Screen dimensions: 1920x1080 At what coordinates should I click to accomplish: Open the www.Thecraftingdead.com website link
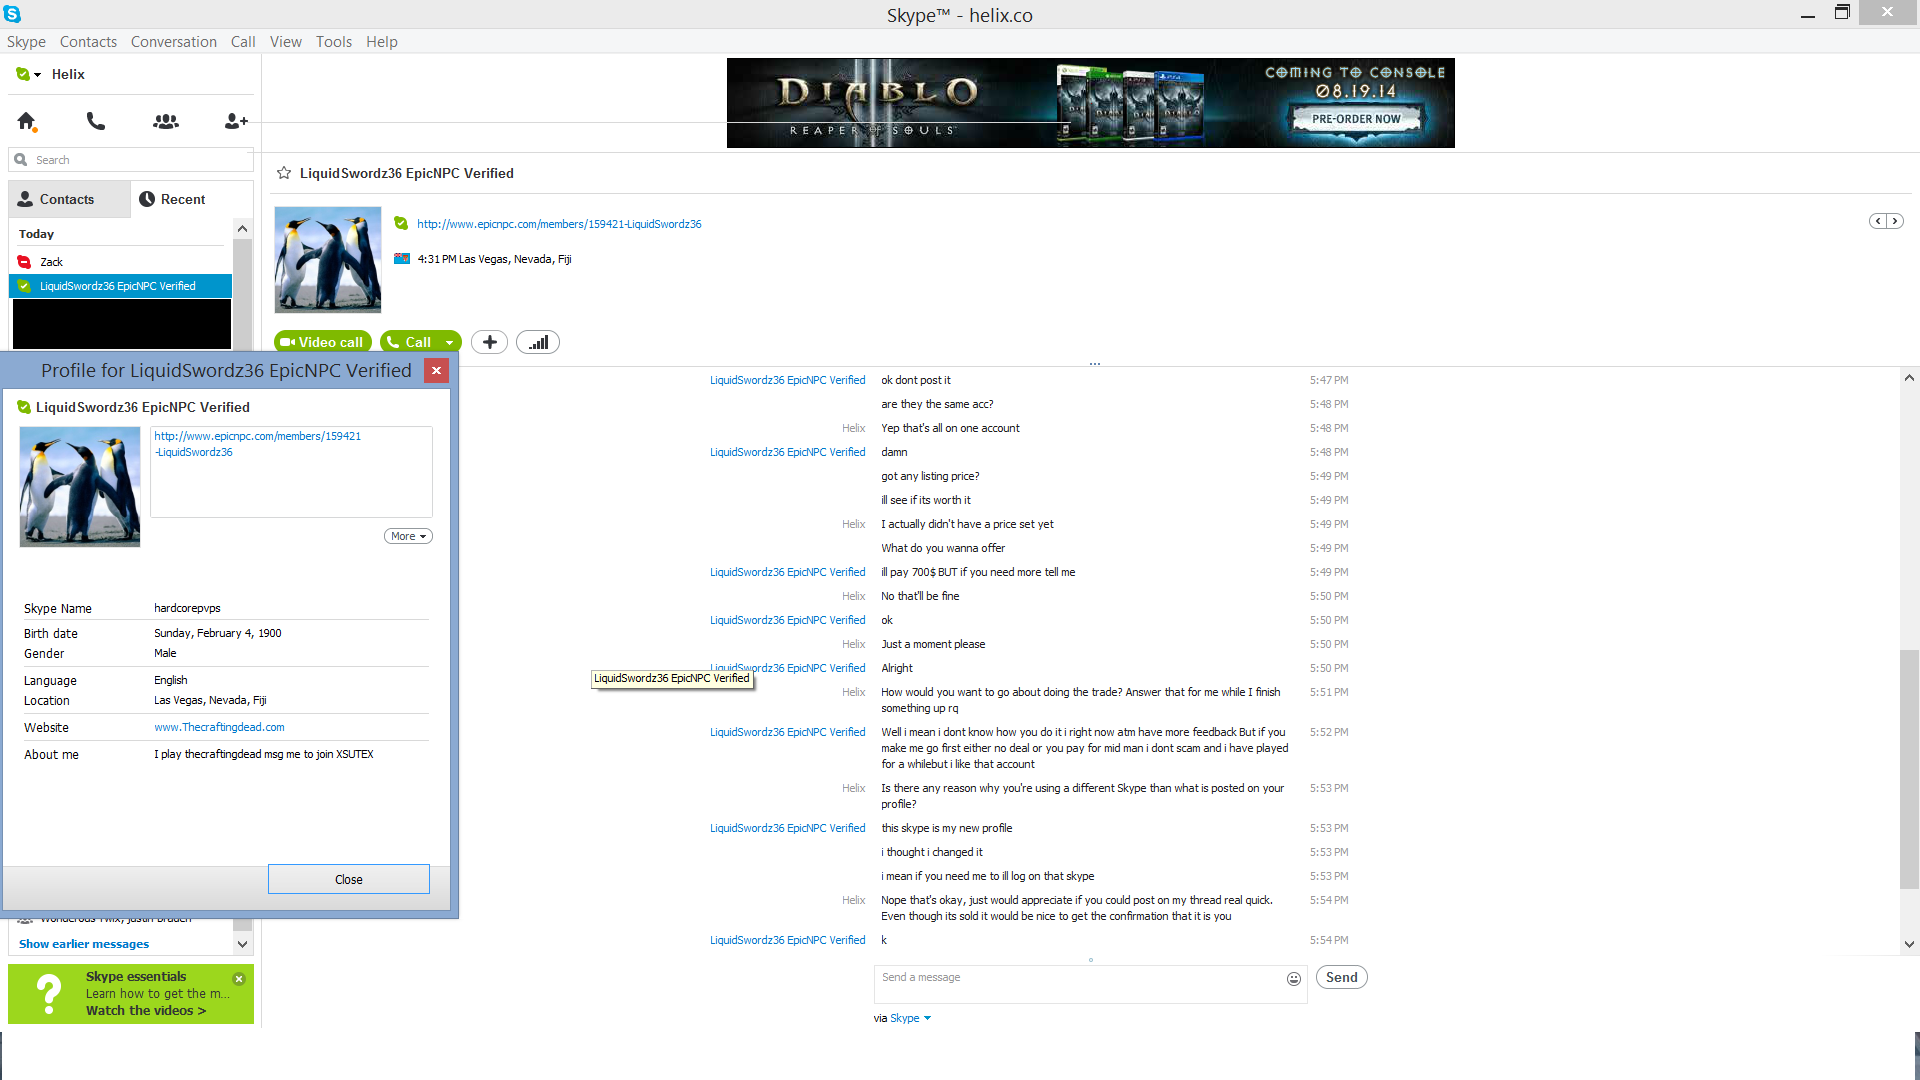click(219, 727)
